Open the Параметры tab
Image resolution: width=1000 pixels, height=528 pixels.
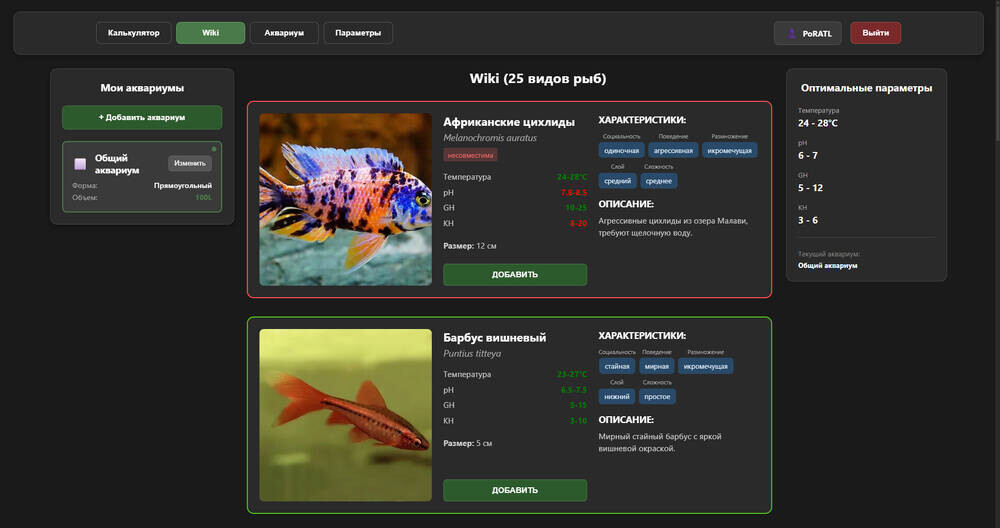click(x=358, y=33)
